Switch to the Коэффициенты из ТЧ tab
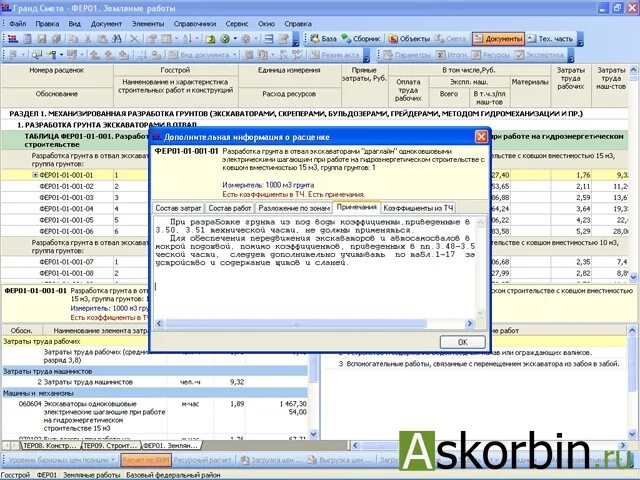Image resolution: width=640 pixels, height=480 pixels. [x=418, y=208]
